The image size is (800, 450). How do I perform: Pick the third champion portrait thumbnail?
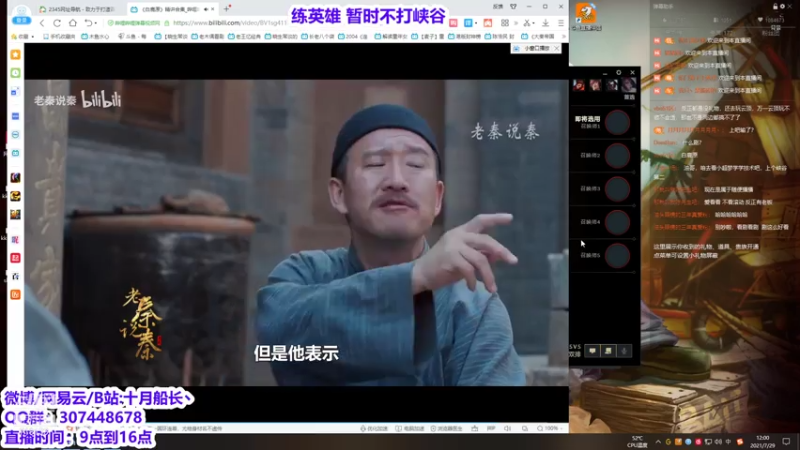[x=612, y=85]
